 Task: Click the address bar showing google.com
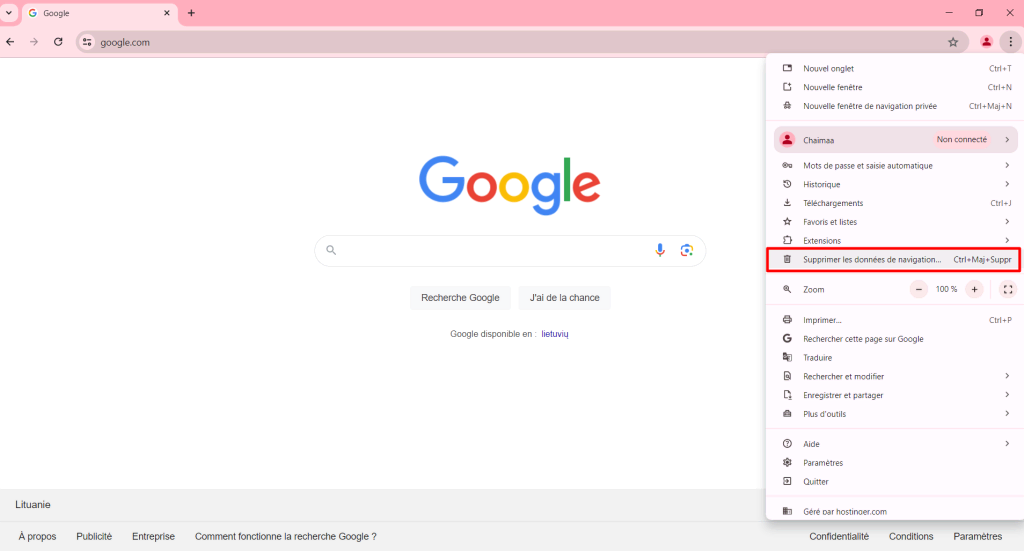522,42
